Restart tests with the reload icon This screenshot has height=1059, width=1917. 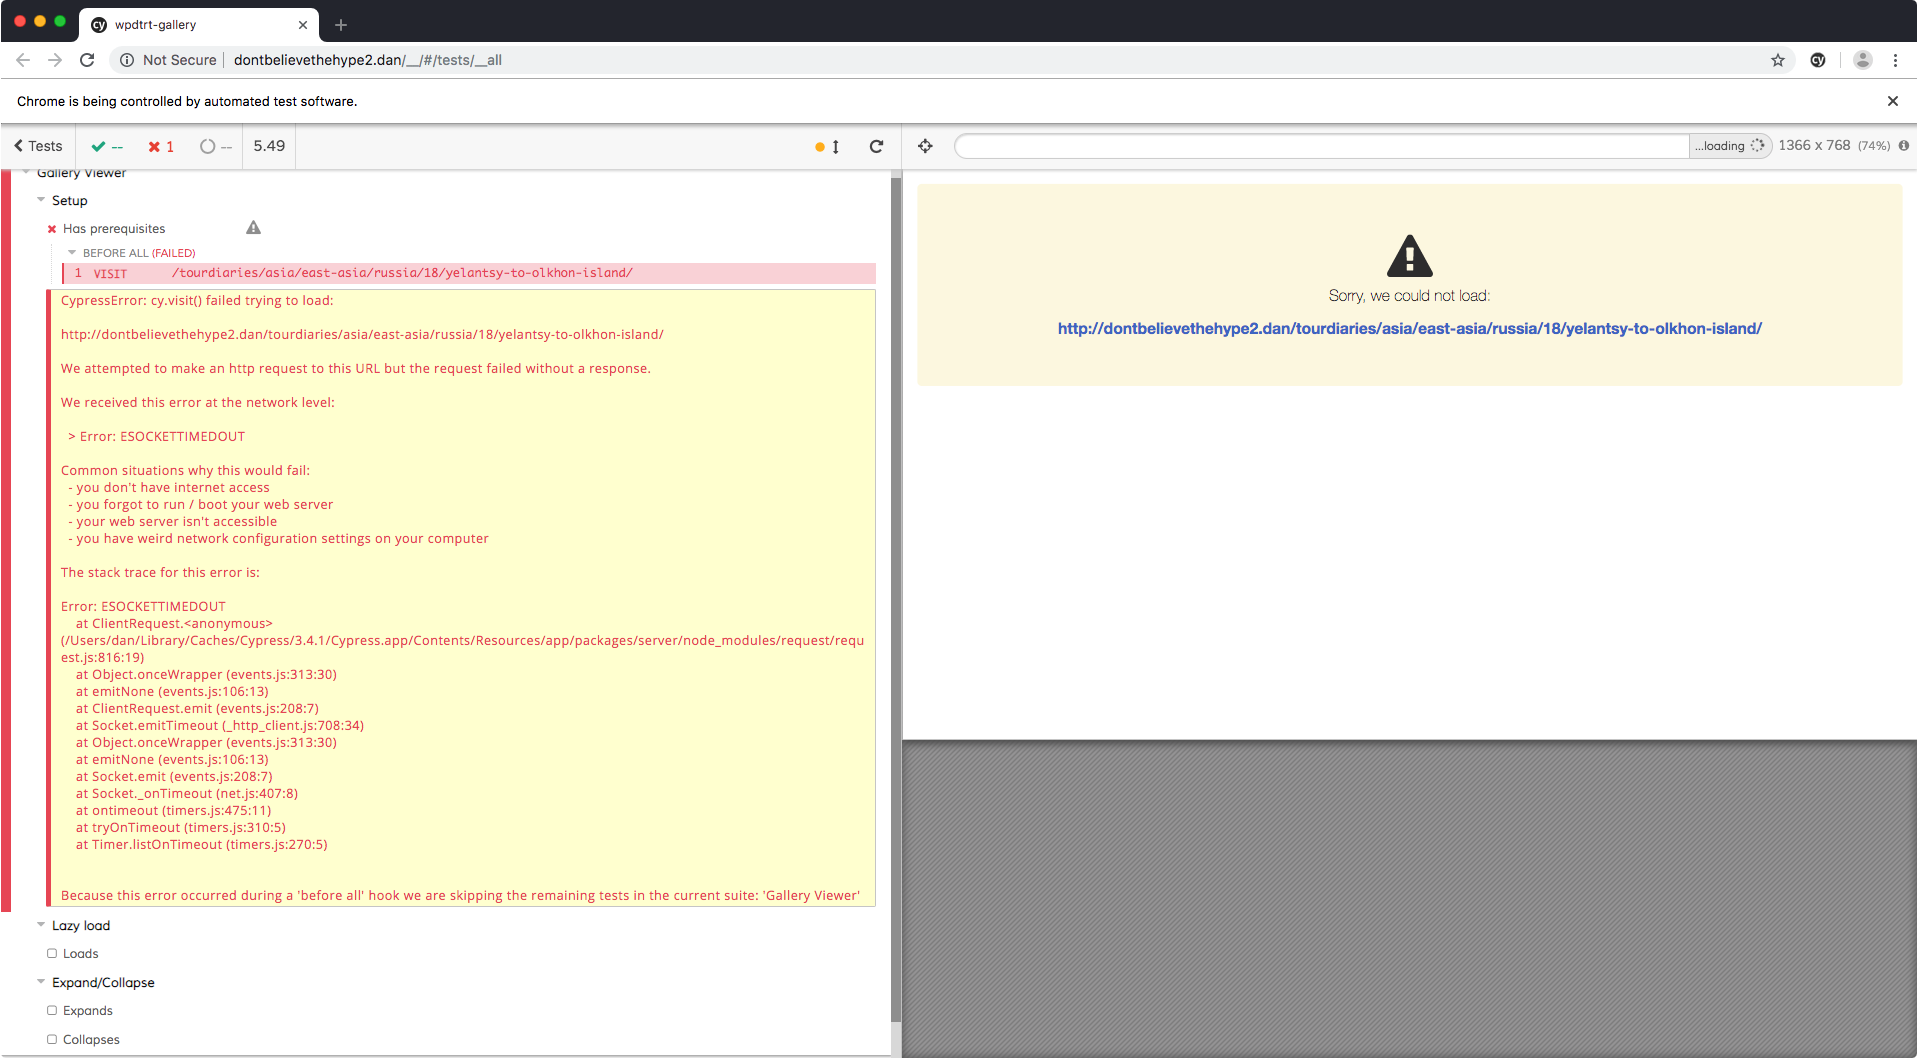coord(876,146)
